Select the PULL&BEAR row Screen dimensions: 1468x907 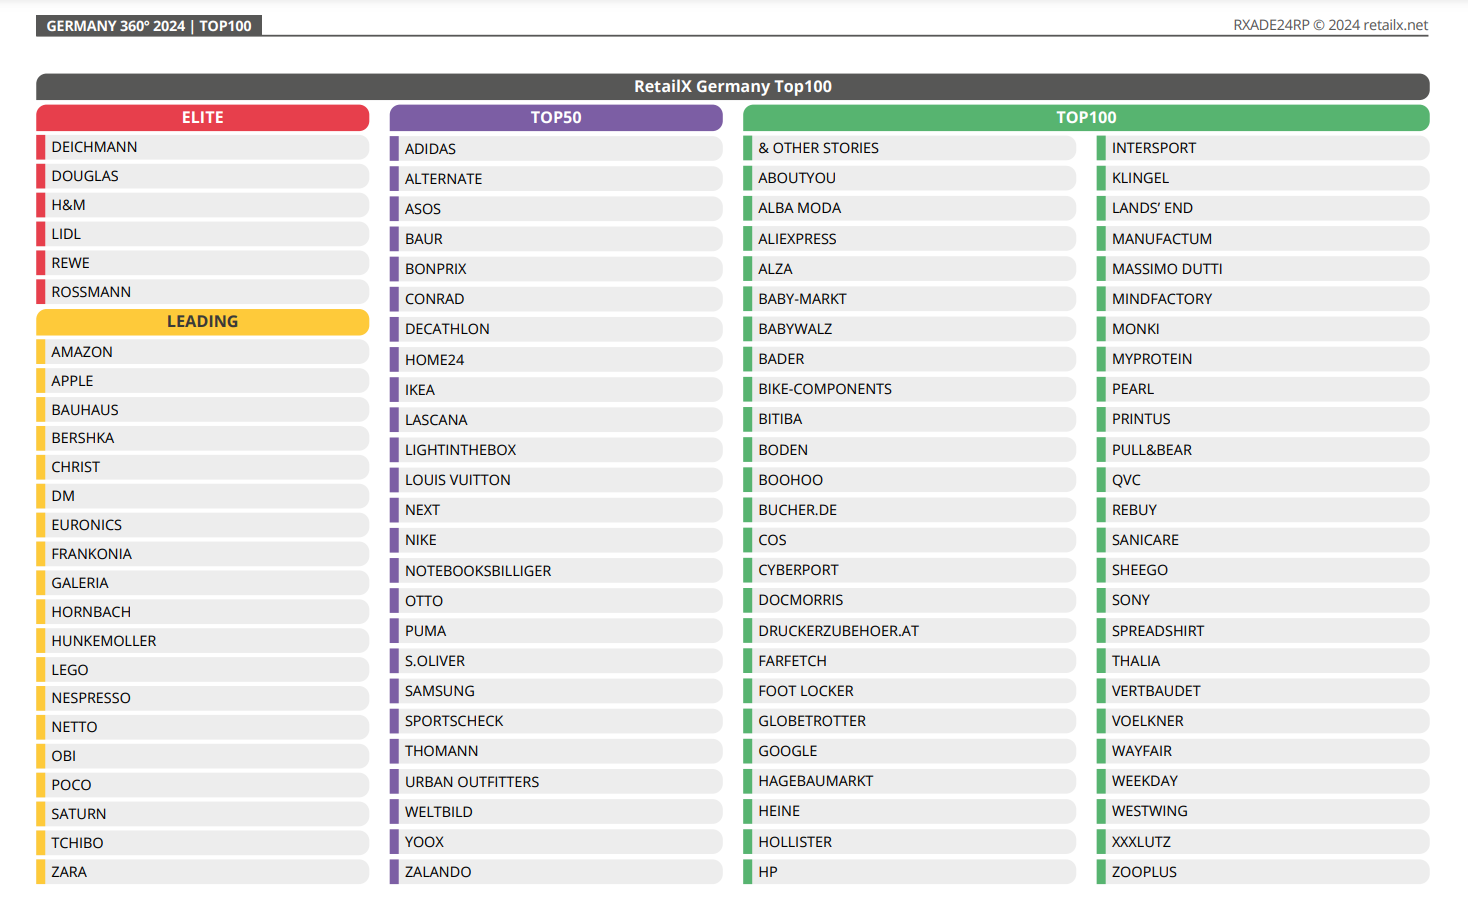coord(1263,450)
